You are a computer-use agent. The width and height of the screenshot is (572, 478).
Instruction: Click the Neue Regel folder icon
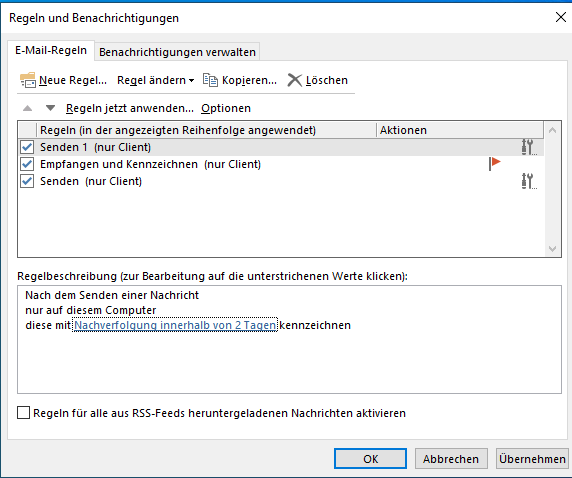(28, 80)
